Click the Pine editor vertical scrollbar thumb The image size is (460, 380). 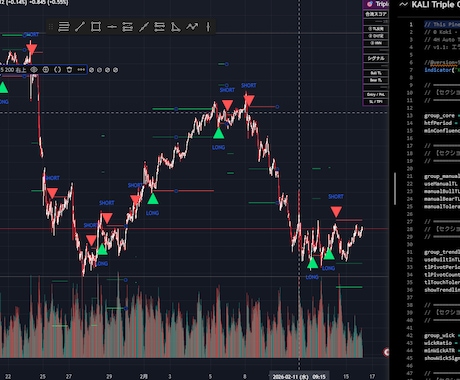coord(395,189)
